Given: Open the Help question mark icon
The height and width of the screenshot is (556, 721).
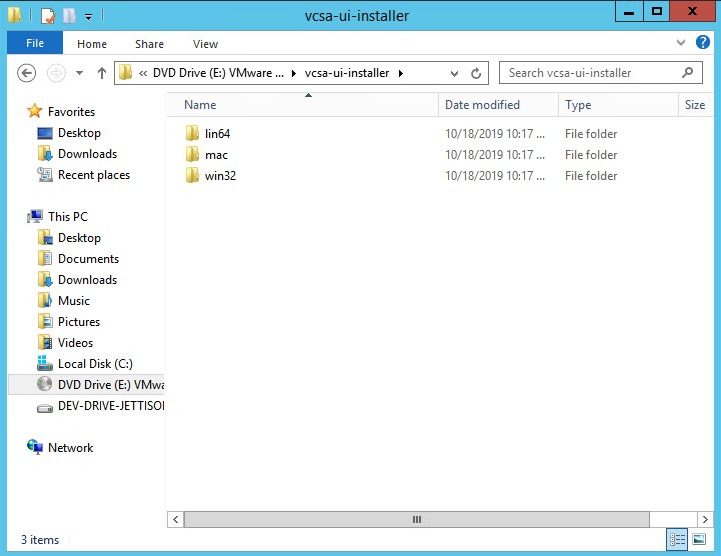Looking at the screenshot, I should pyautogui.click(x=702, y=43).
